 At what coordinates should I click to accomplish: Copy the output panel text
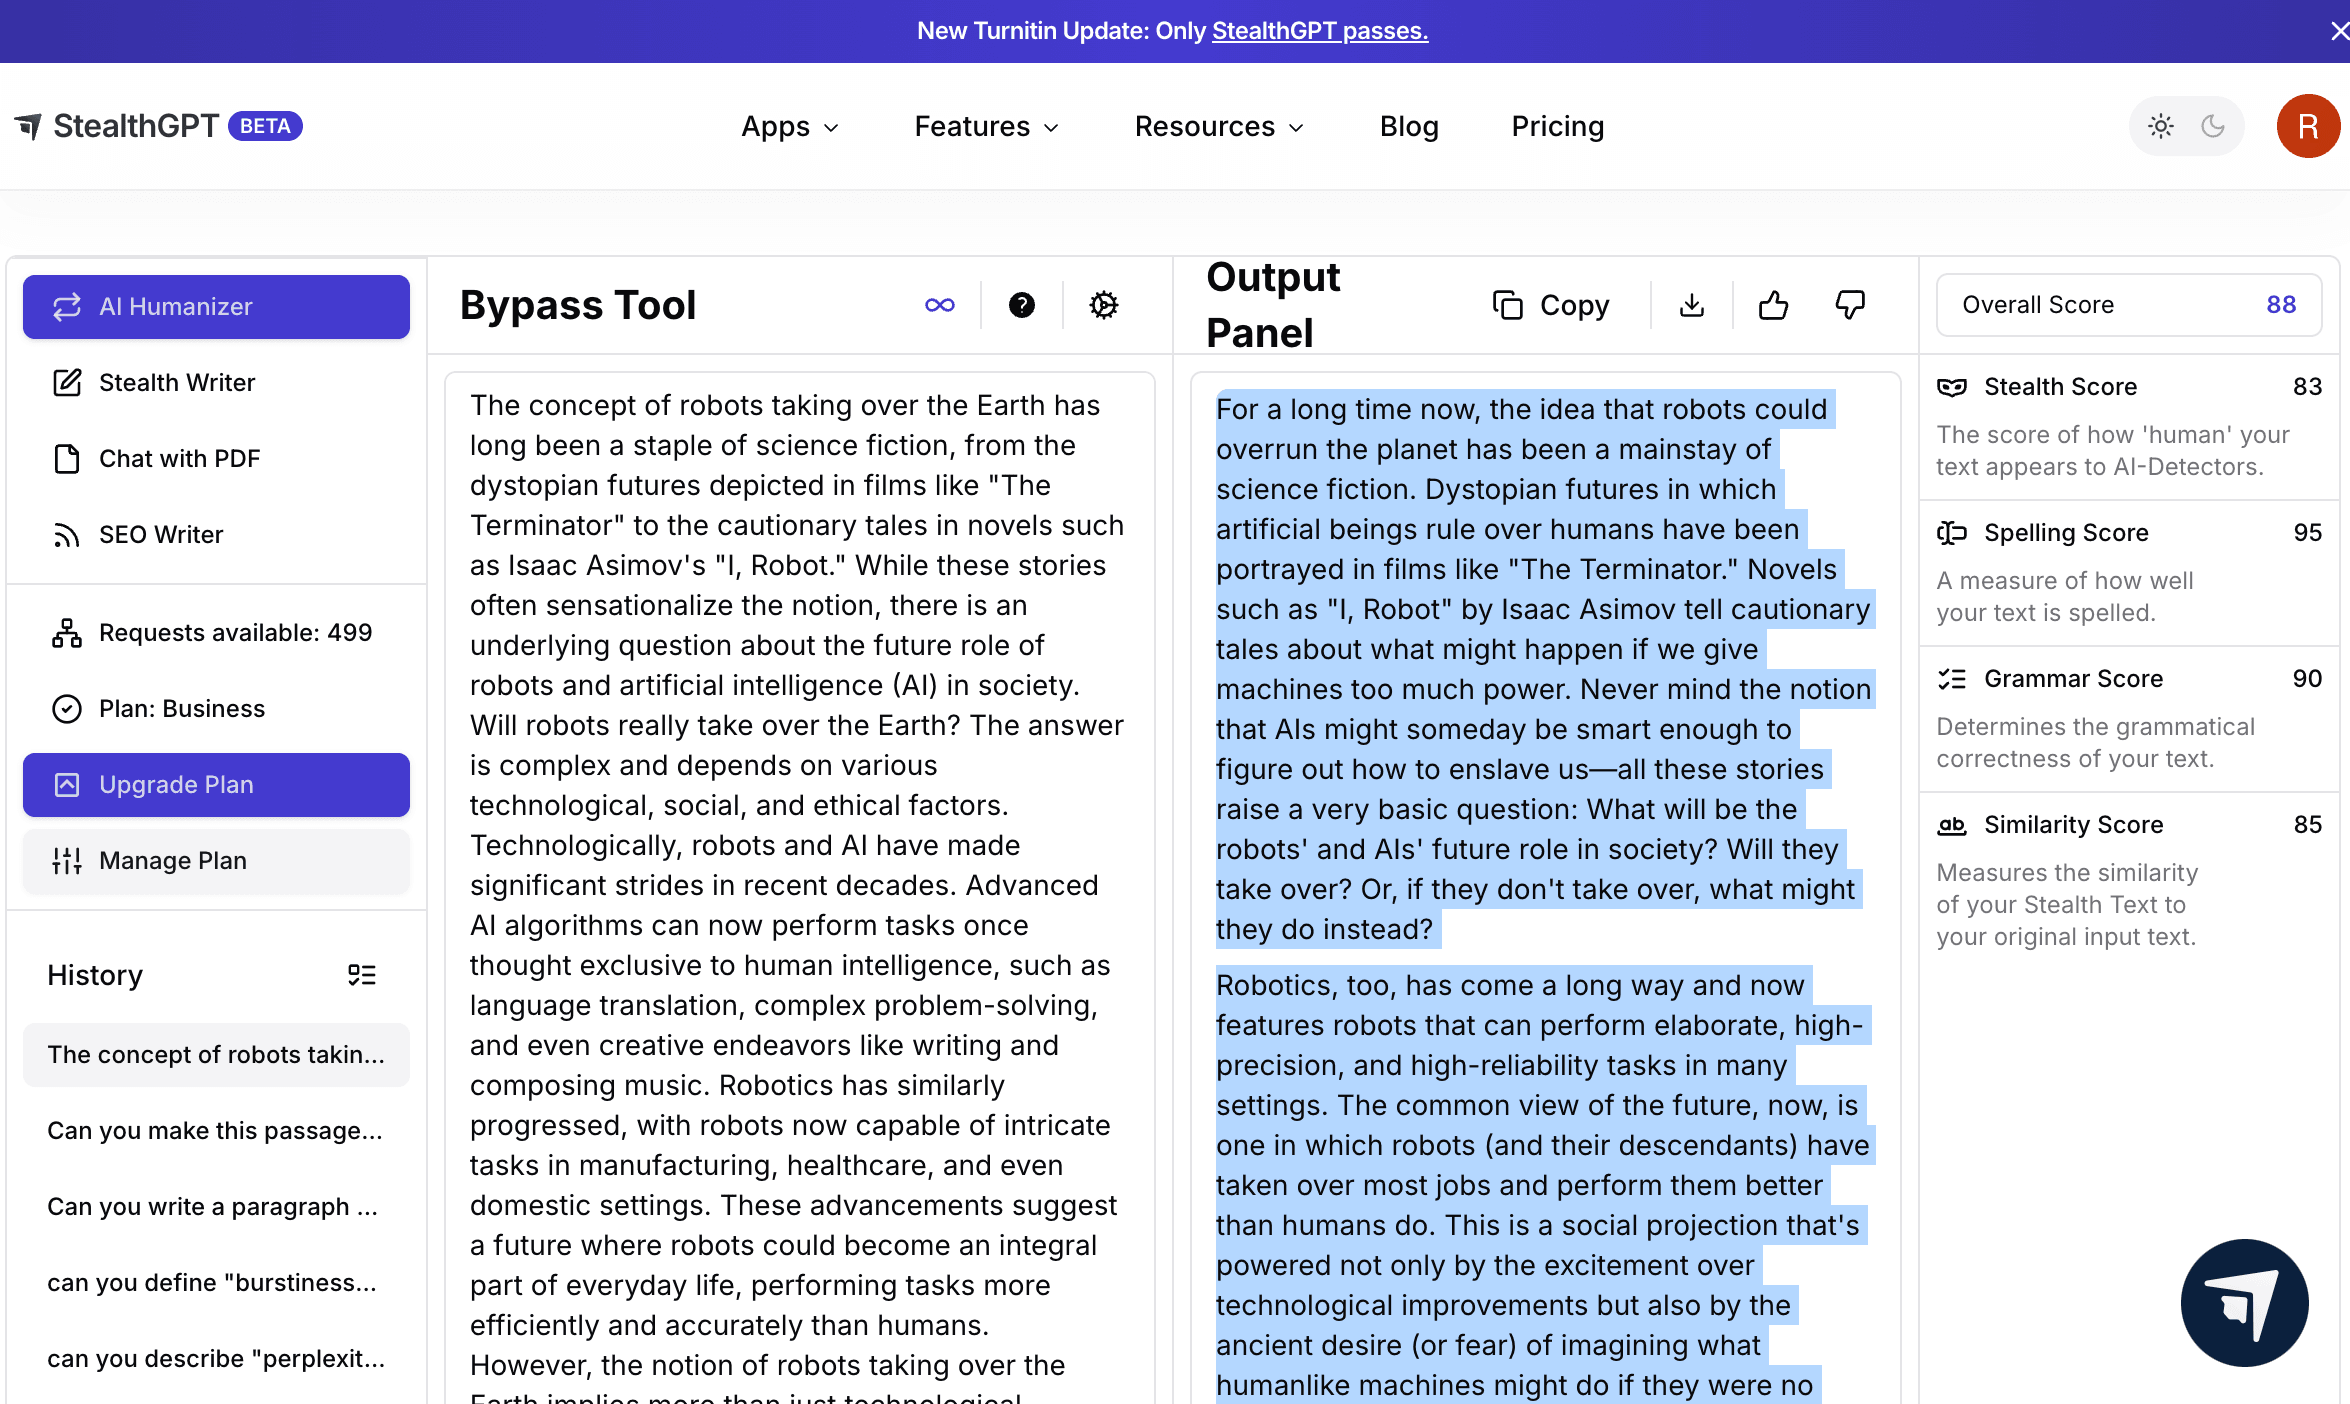click(1551, 305)
